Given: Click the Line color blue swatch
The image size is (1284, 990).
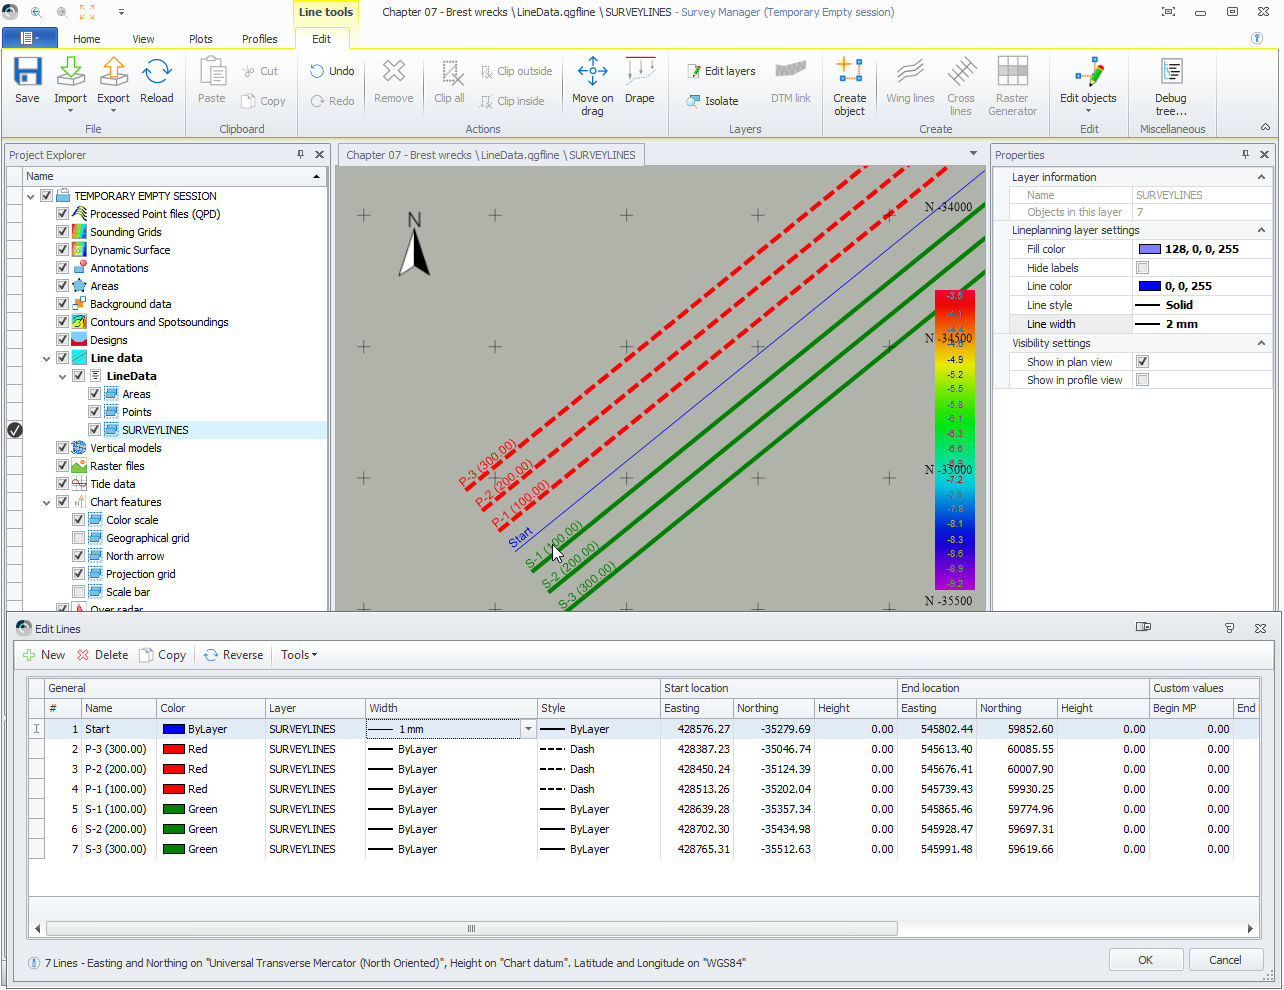Looking at the screenshot, I should click(x=1150, y=286).
